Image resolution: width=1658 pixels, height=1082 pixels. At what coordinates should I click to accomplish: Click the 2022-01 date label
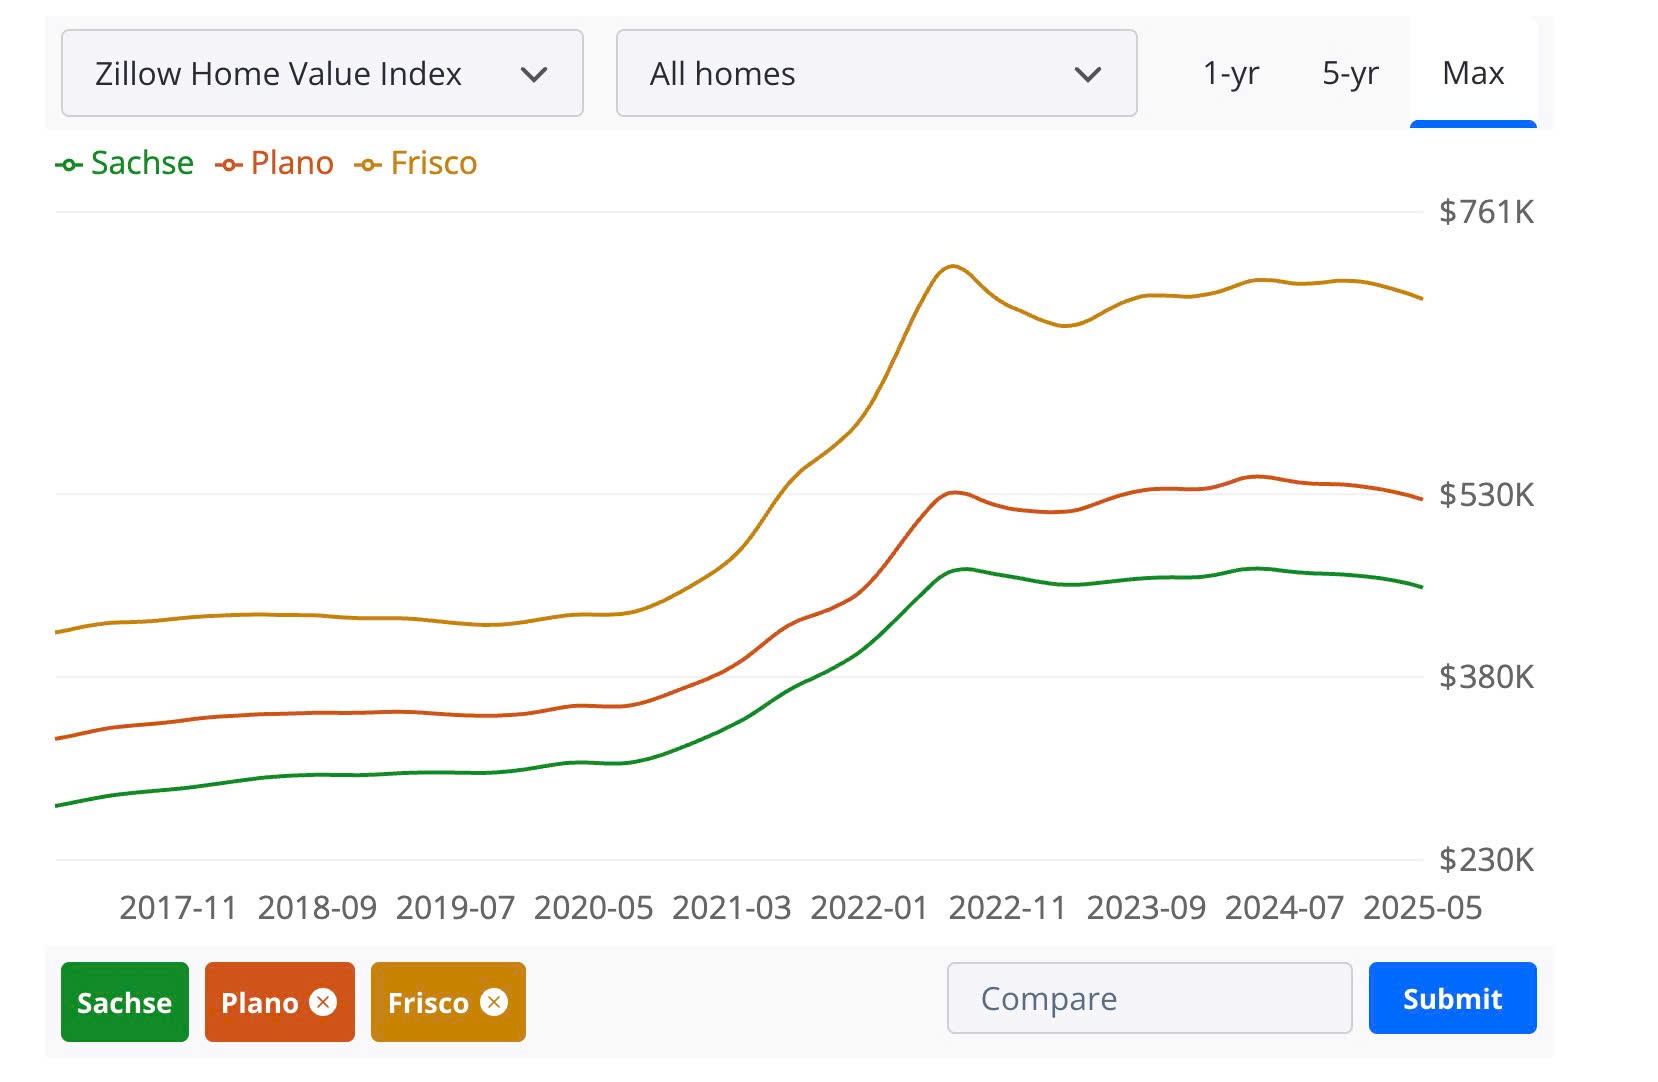click(869, 908)
